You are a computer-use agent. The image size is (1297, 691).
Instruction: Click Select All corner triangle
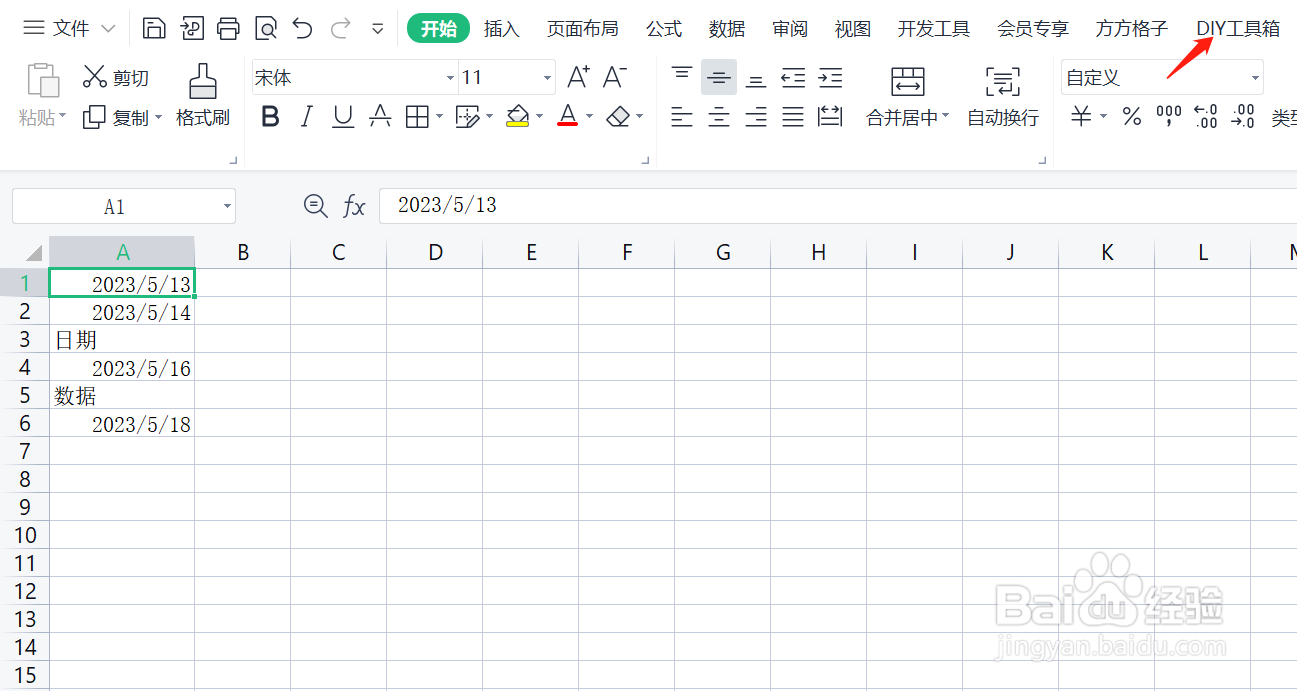point(32,252)
